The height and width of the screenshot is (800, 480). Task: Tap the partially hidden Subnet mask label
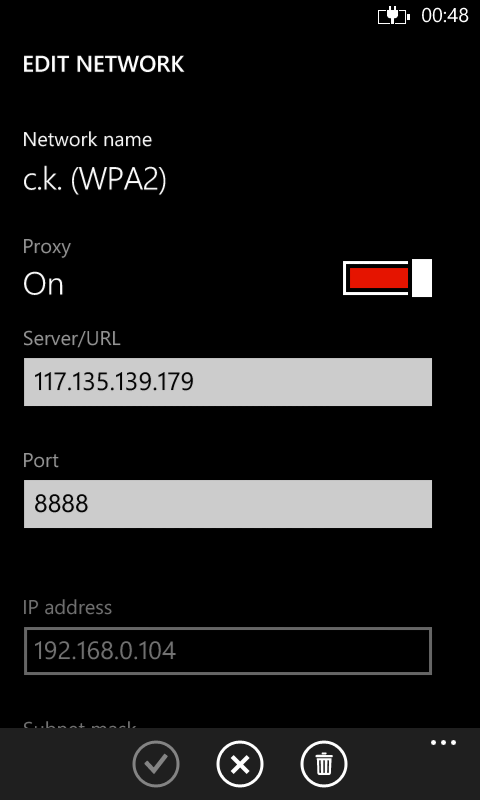click(80, 724)
